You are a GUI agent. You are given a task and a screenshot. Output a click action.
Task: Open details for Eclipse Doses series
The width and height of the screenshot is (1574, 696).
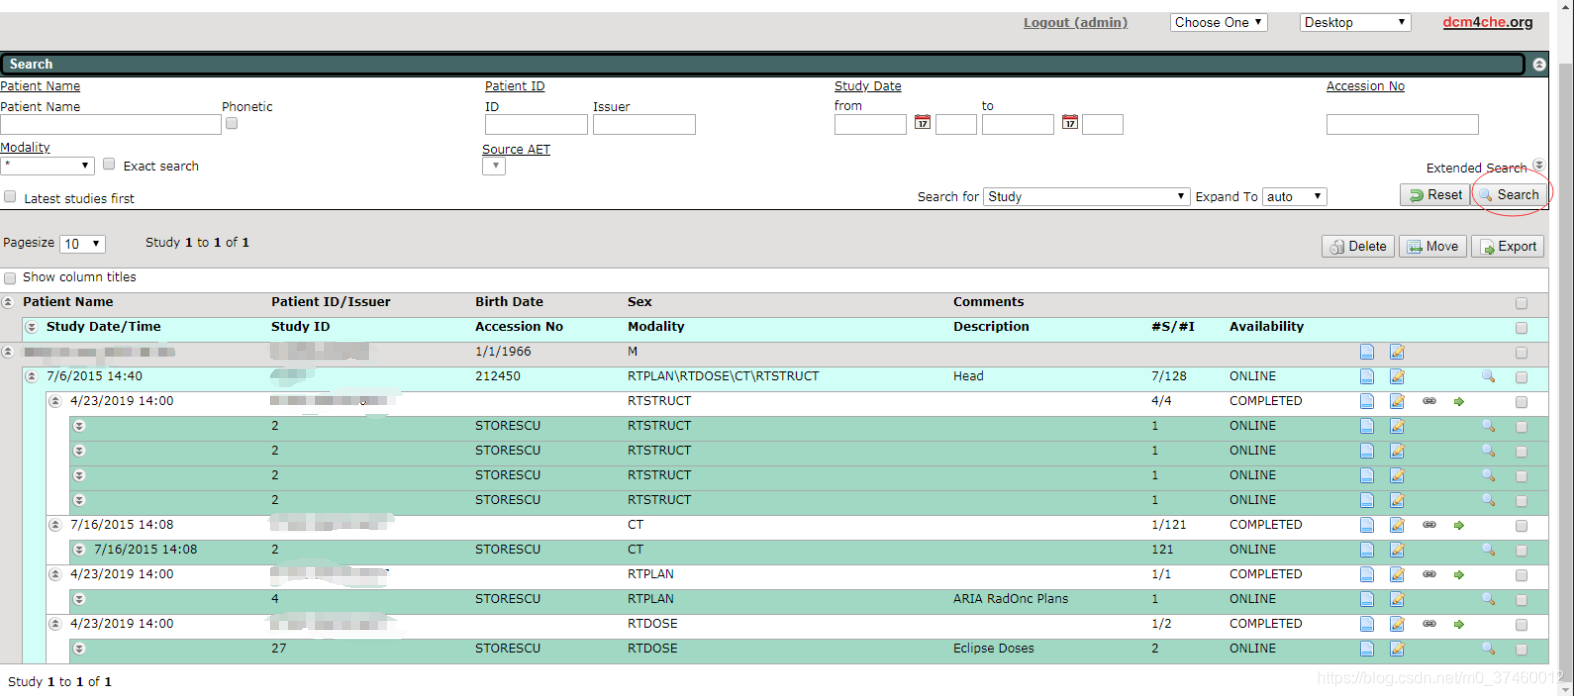click(1367, 649)
